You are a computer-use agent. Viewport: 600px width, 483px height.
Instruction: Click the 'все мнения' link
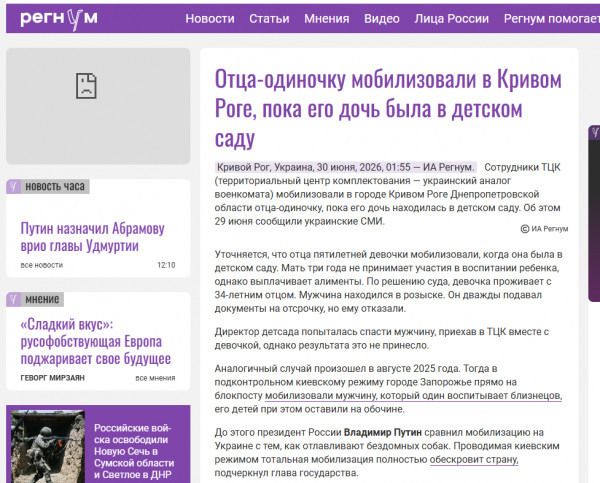(x=155, y=378)
